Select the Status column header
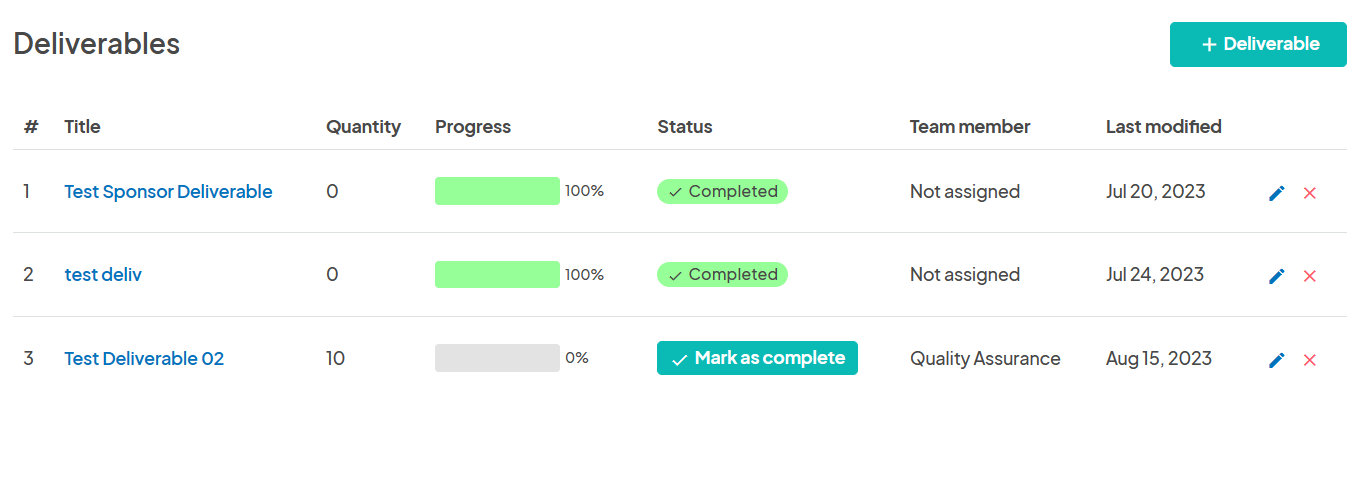The image size is (1366, 488). pyautogui.click(x=685, y=126)
